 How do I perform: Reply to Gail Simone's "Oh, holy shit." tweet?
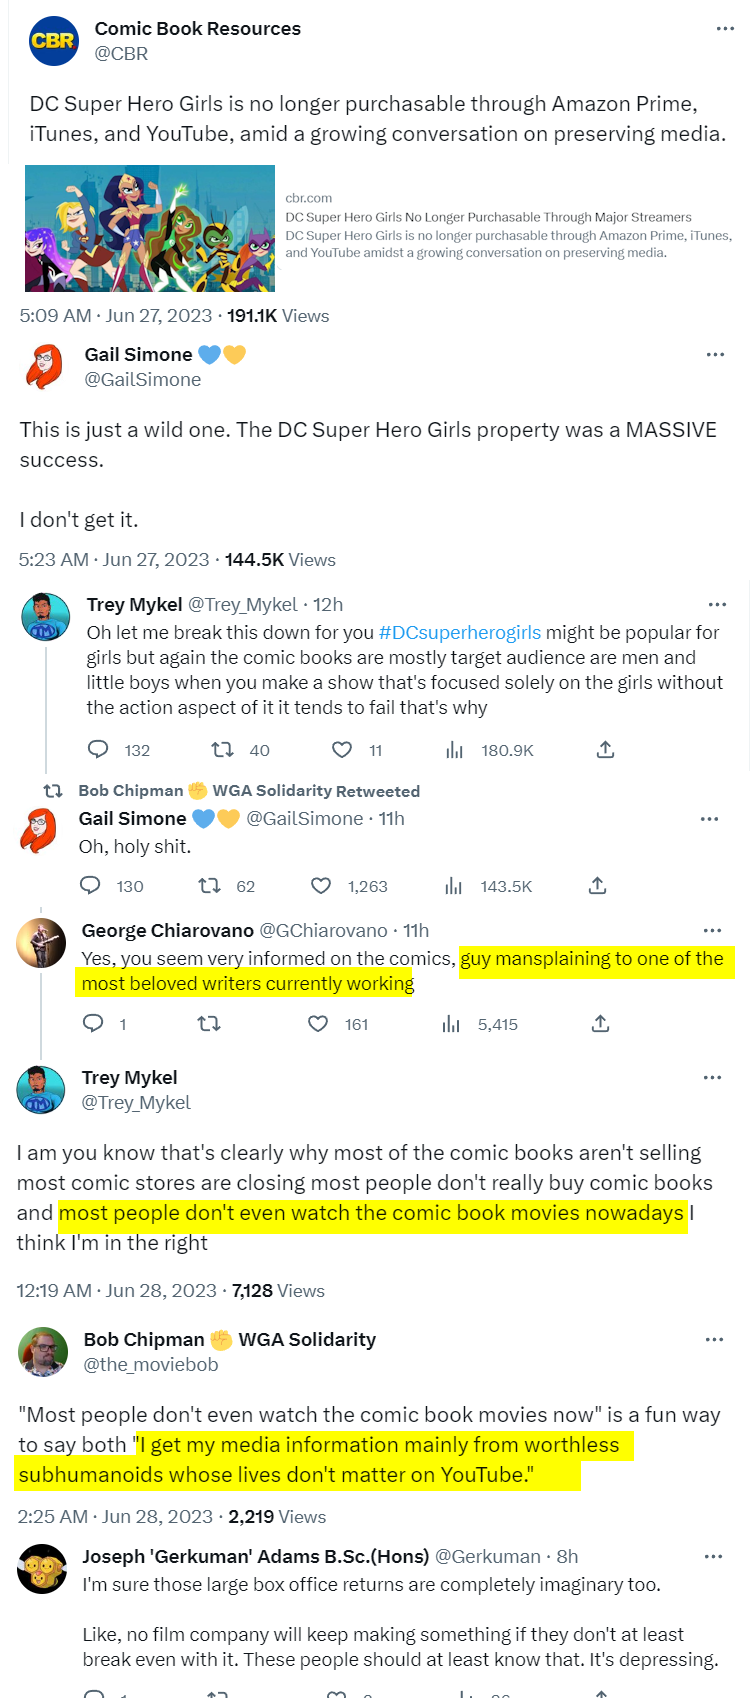[x=90, y=886]
